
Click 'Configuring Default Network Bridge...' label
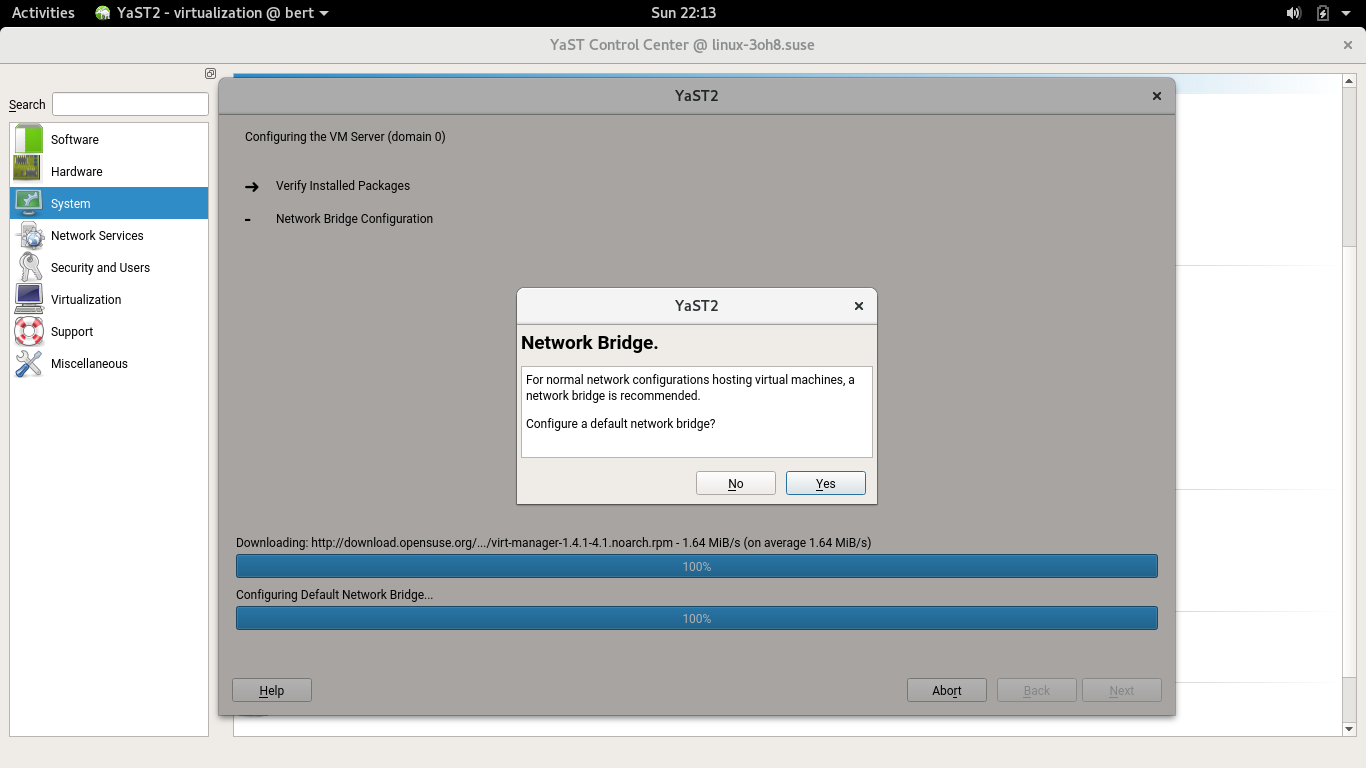(334, 595)
